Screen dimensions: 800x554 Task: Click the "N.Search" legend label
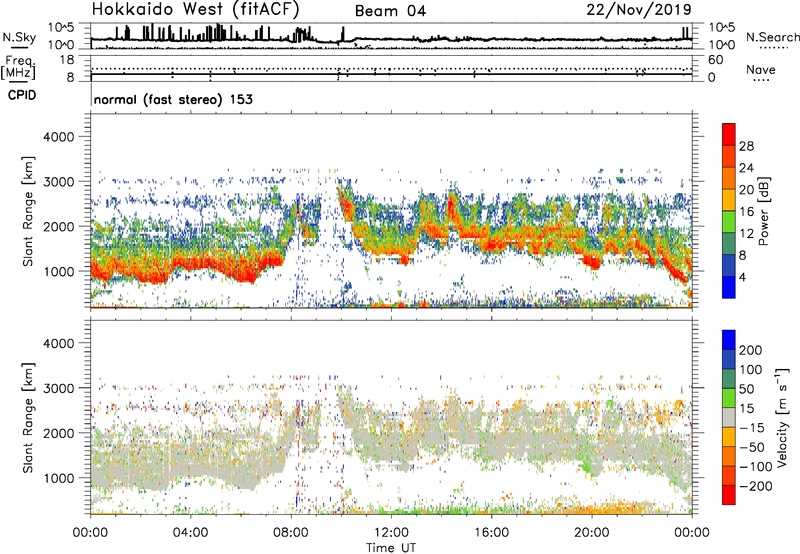click(772, 37)
